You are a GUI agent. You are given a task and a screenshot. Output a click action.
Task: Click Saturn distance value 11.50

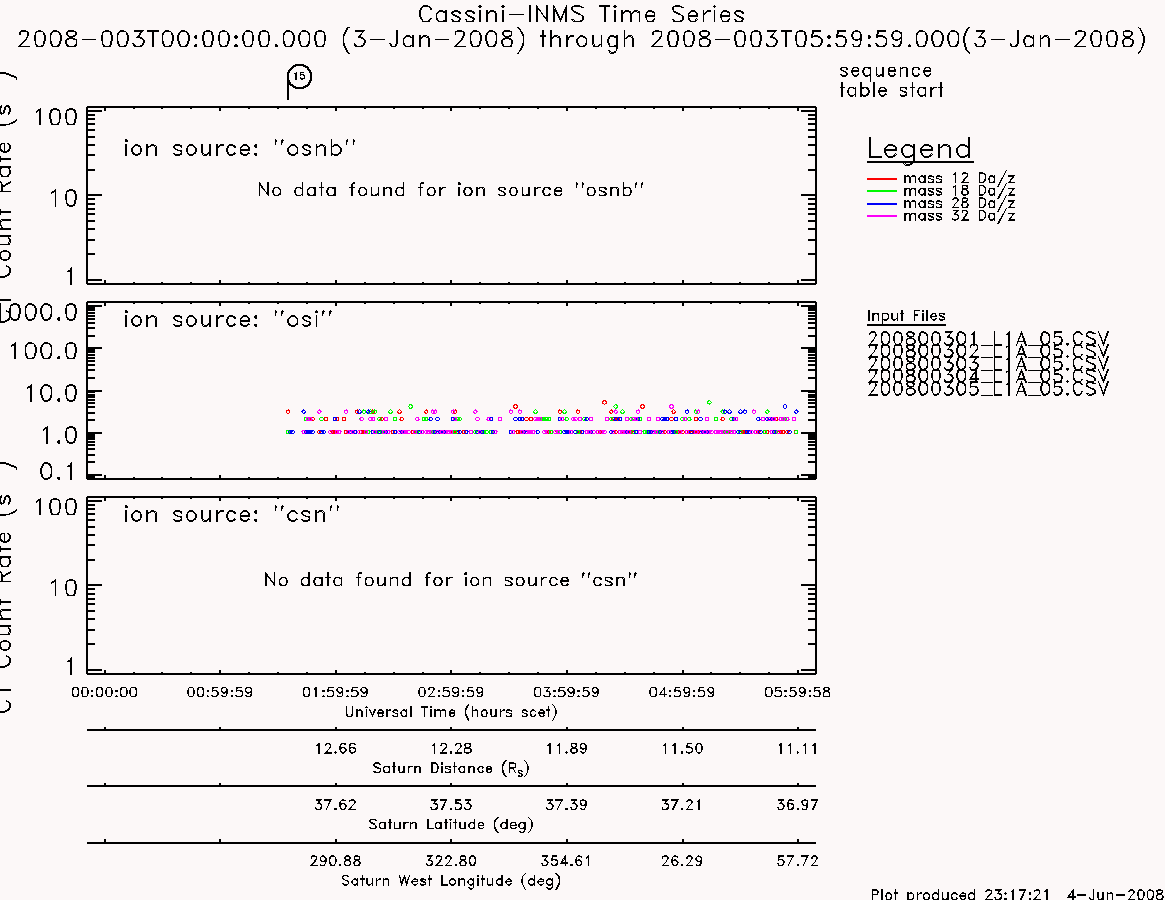(x=682, y=748)
